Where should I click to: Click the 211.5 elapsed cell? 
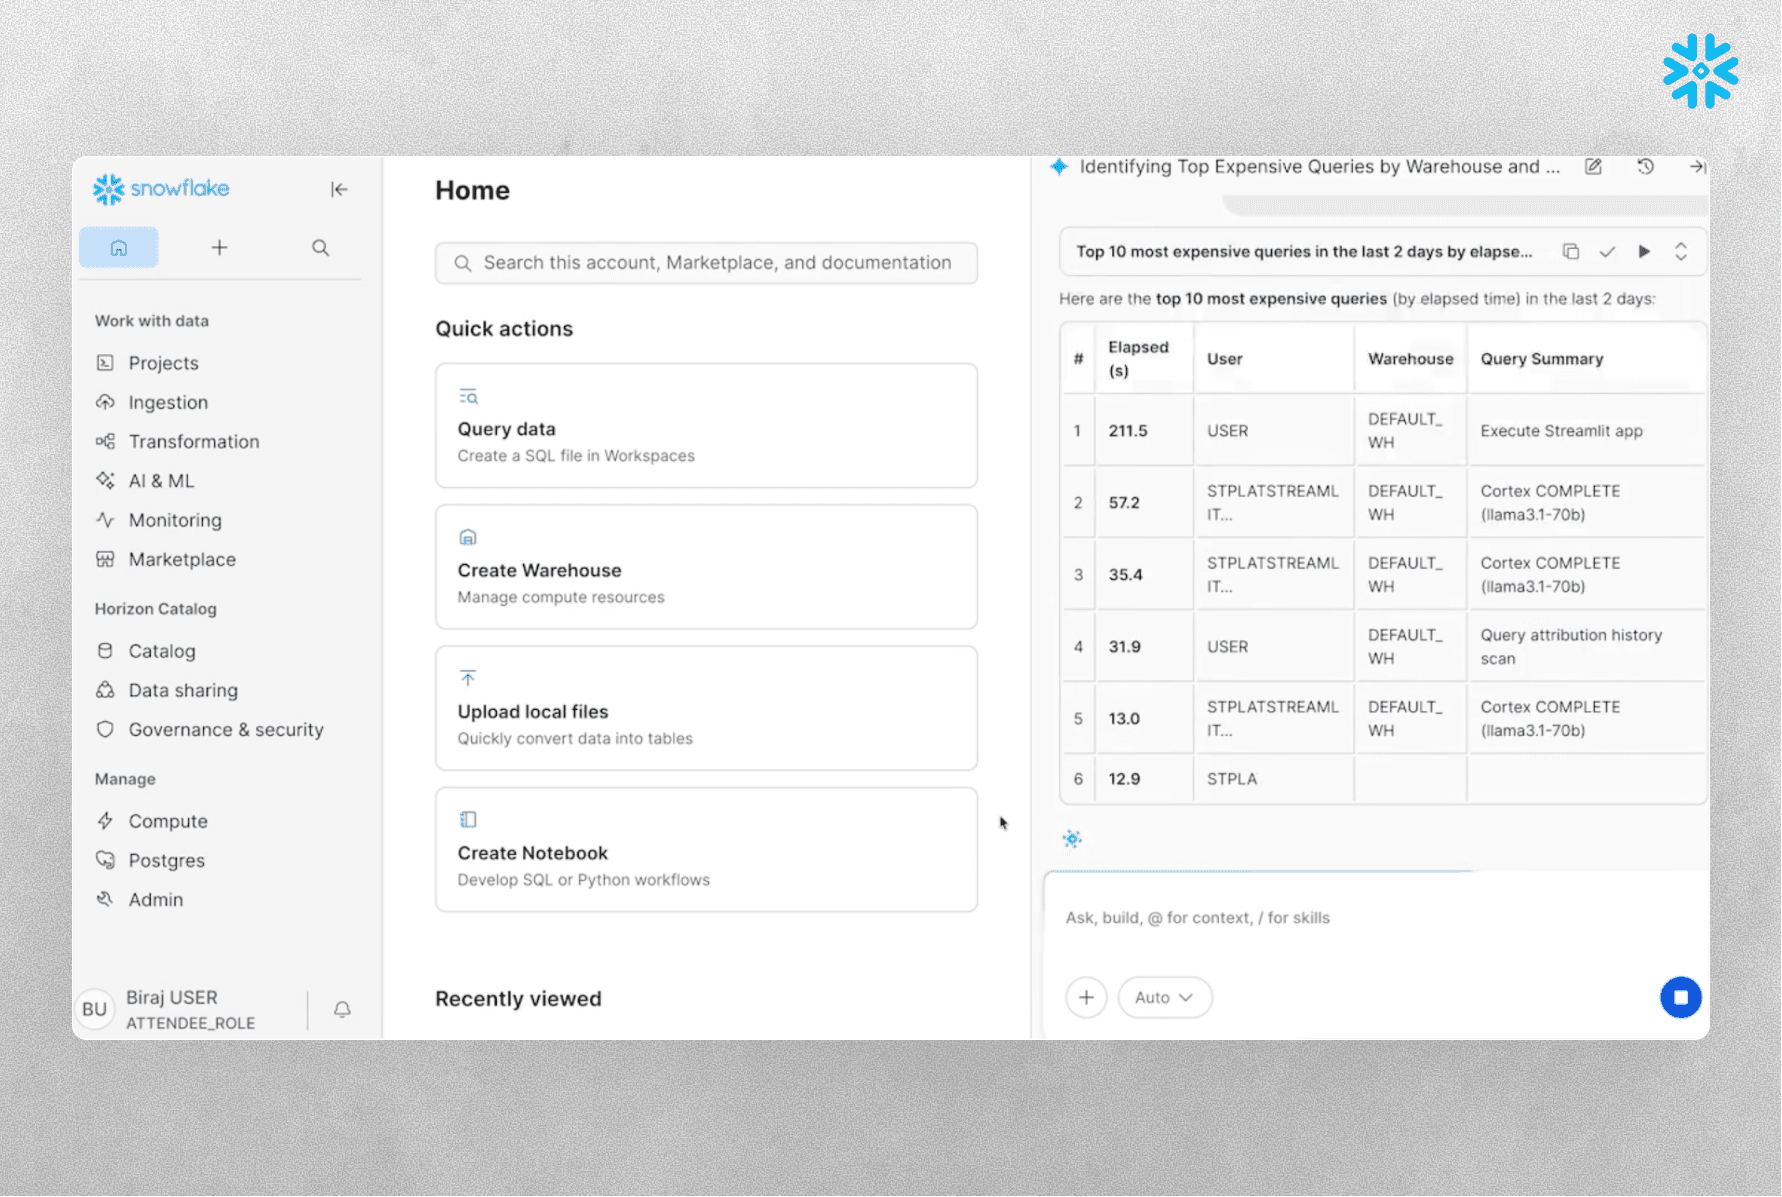(x=1144, y=430)
